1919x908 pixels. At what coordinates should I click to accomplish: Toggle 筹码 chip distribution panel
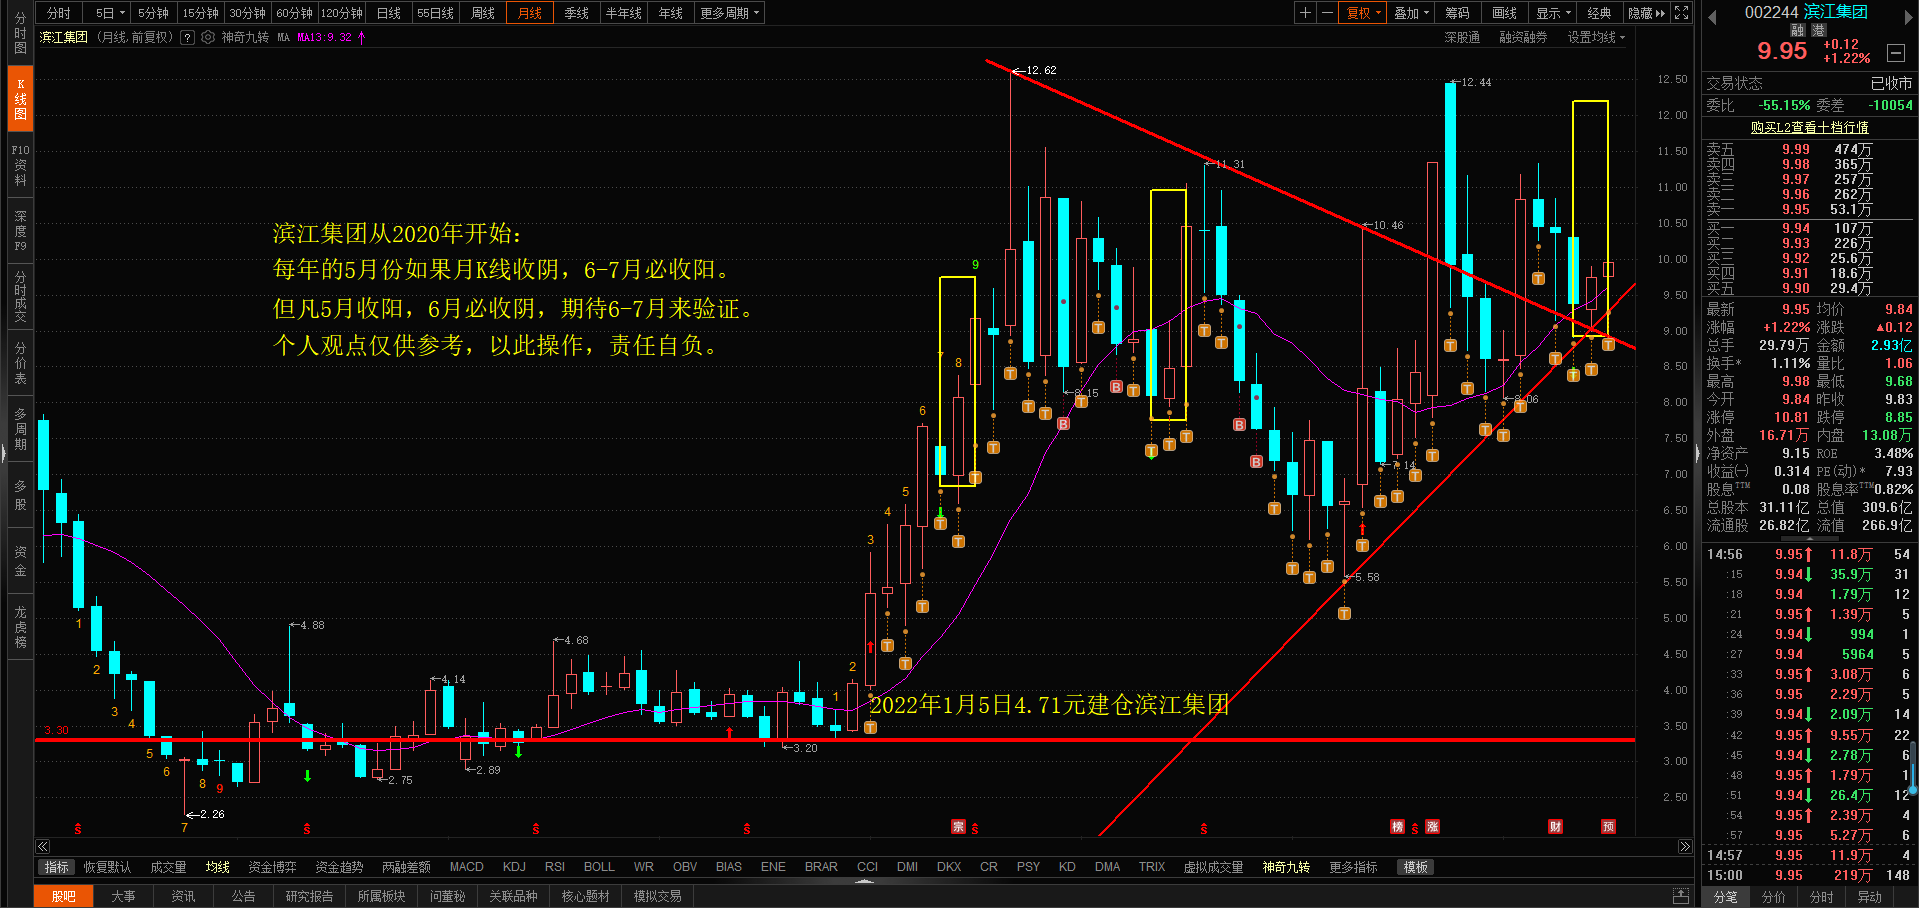click(1457, 13)
